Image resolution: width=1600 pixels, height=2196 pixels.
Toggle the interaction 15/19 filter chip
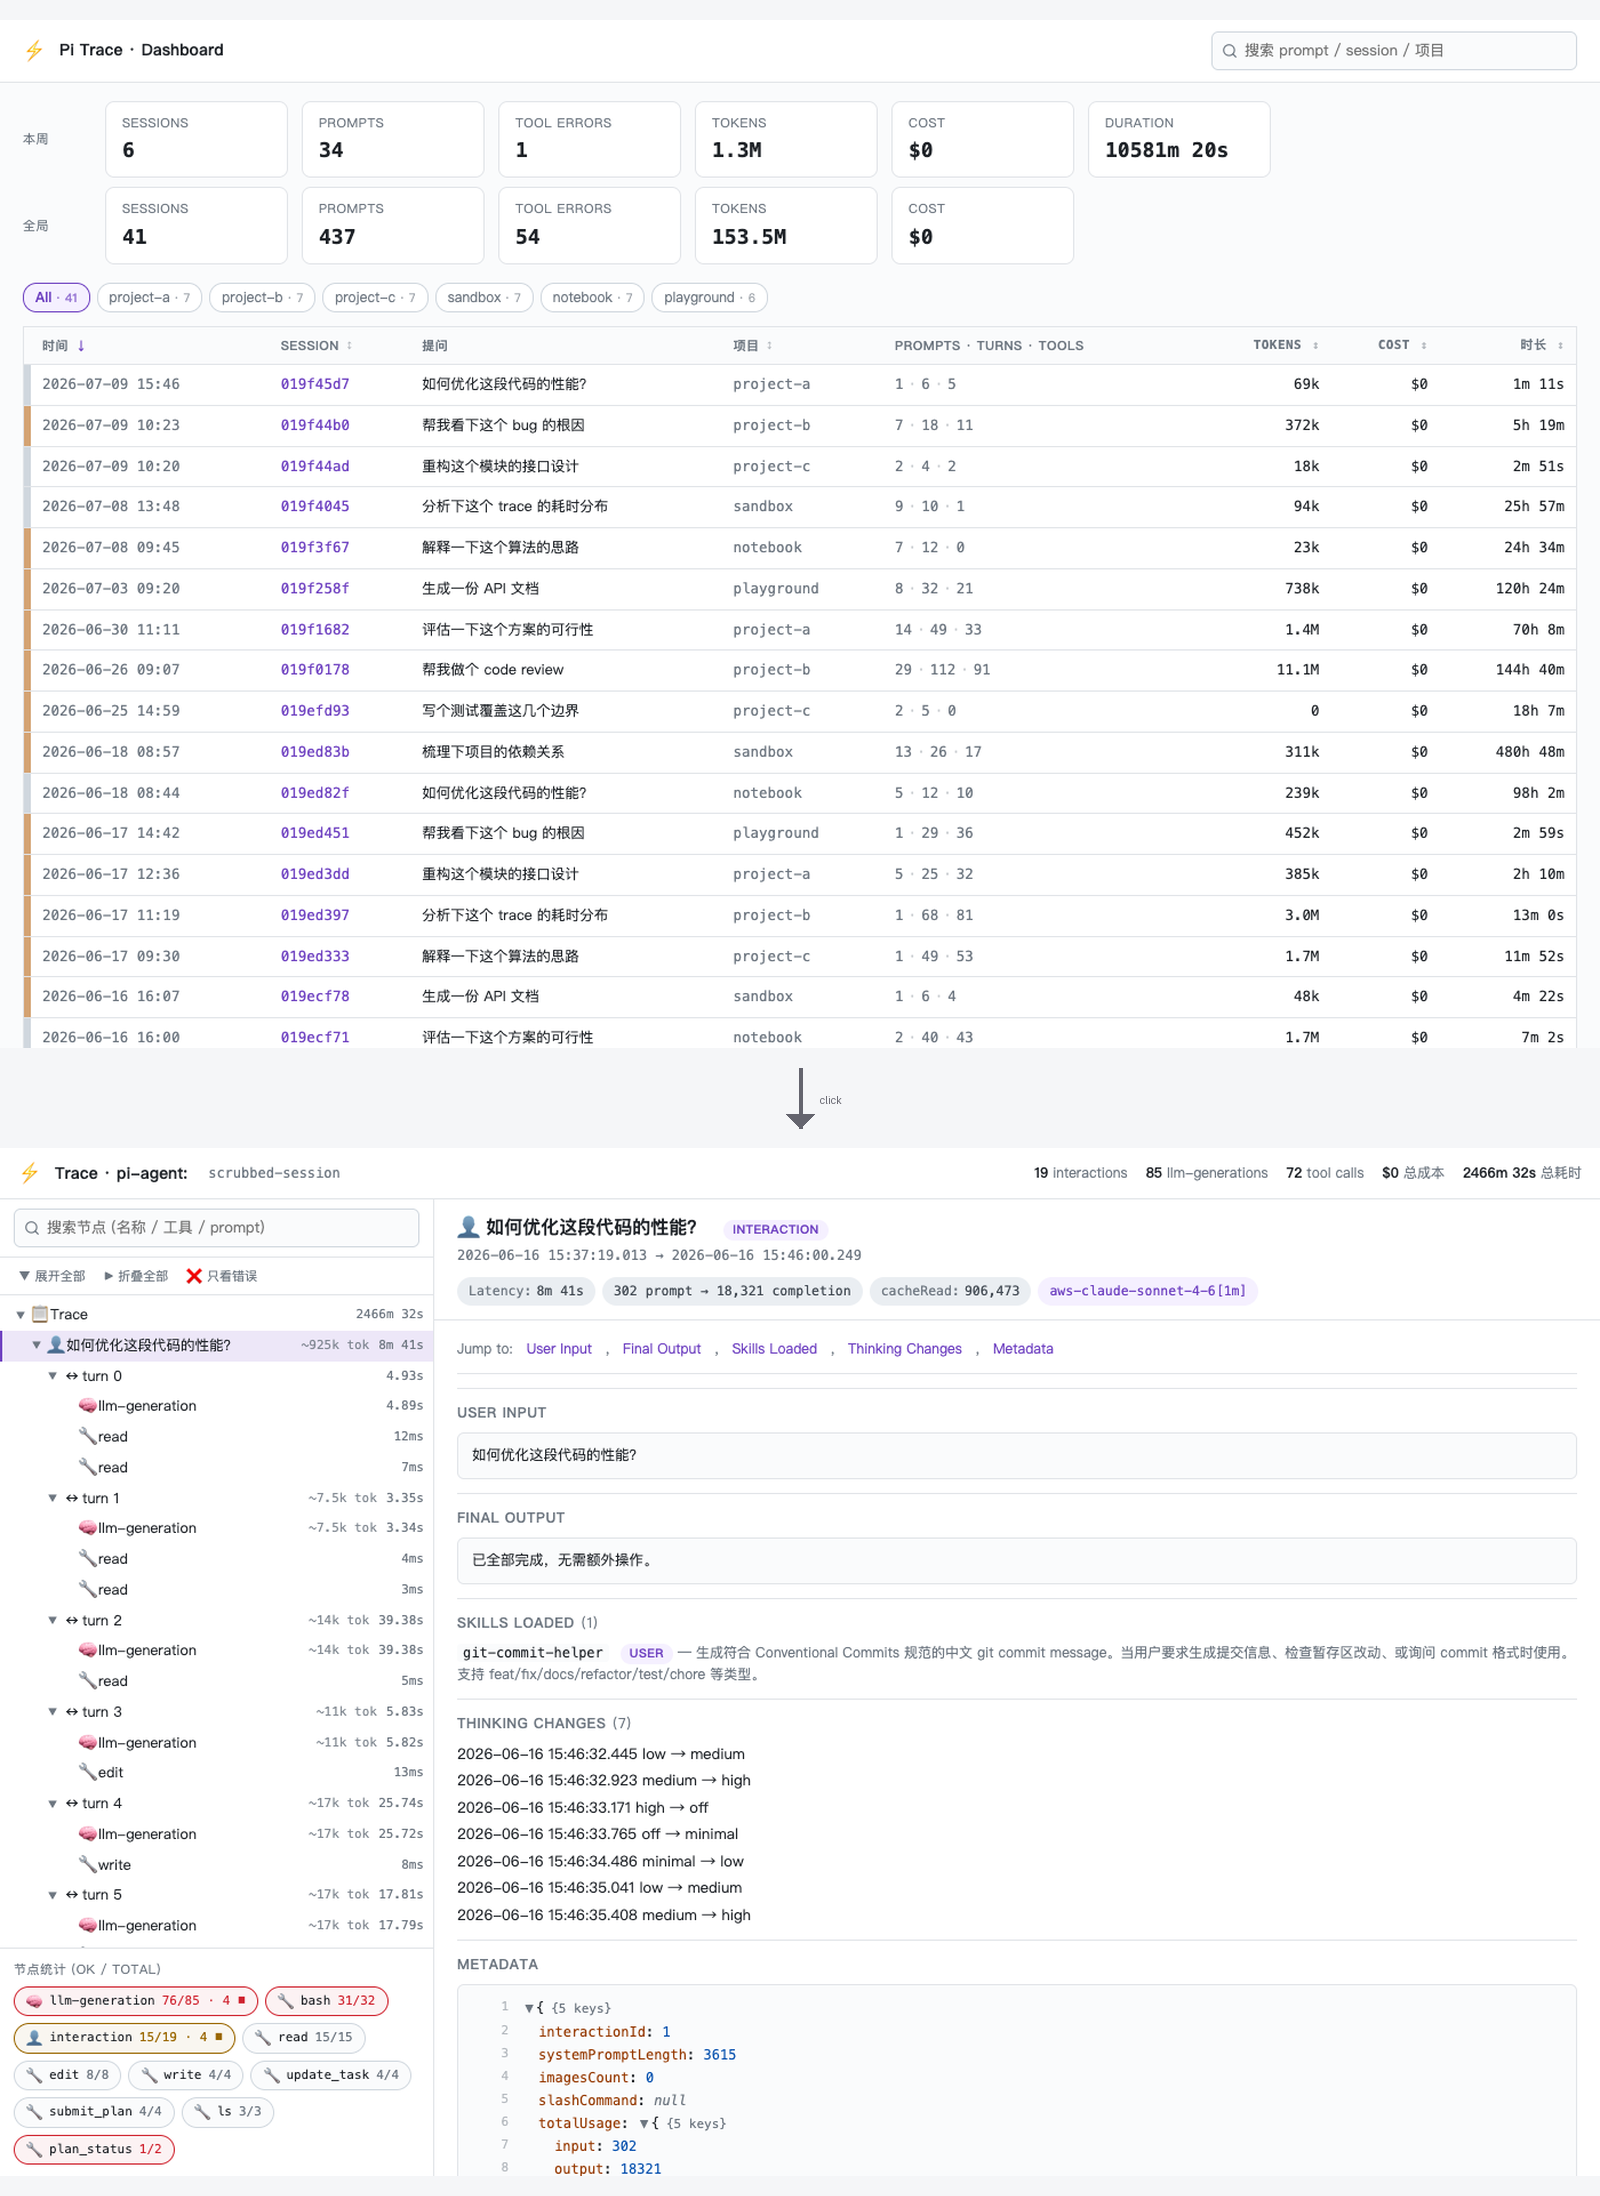pos(125,2037)
